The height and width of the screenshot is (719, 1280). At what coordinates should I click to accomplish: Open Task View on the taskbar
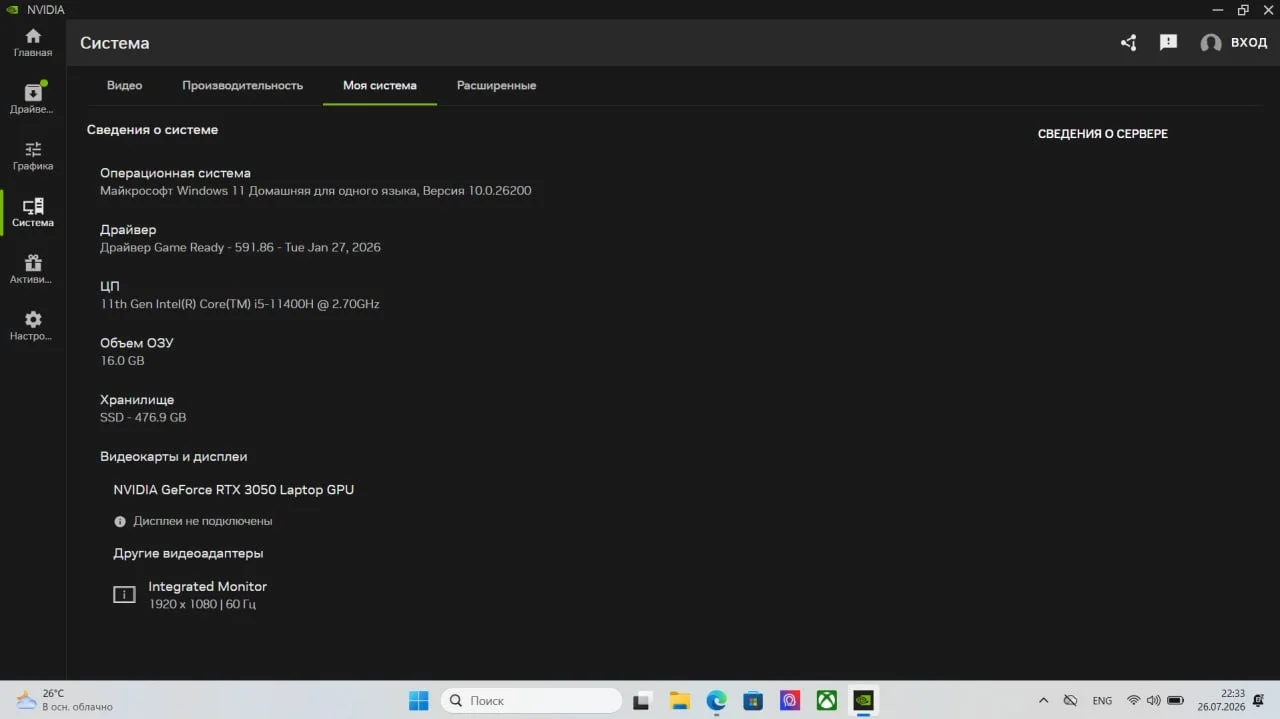(643, 701)
